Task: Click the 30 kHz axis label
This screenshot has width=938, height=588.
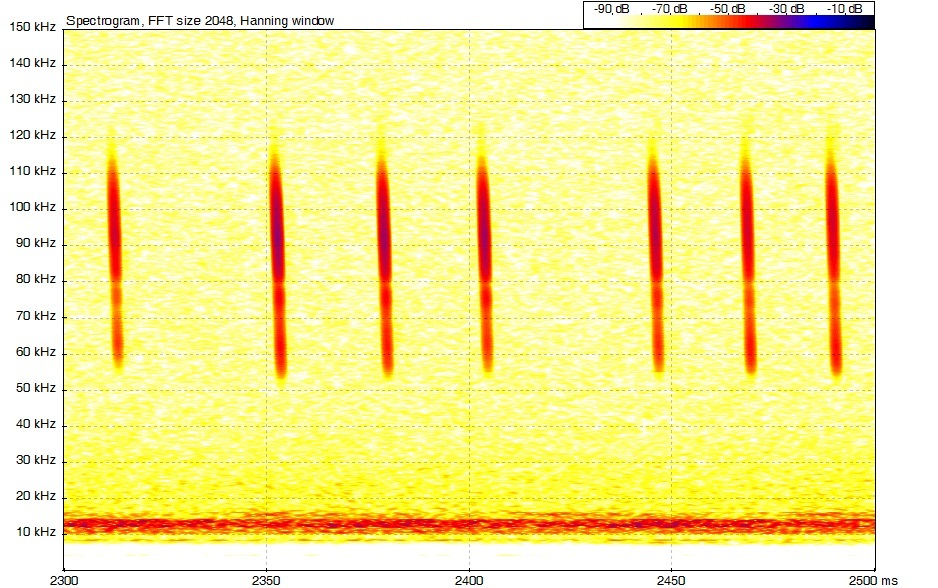Action: coord(36,459)
